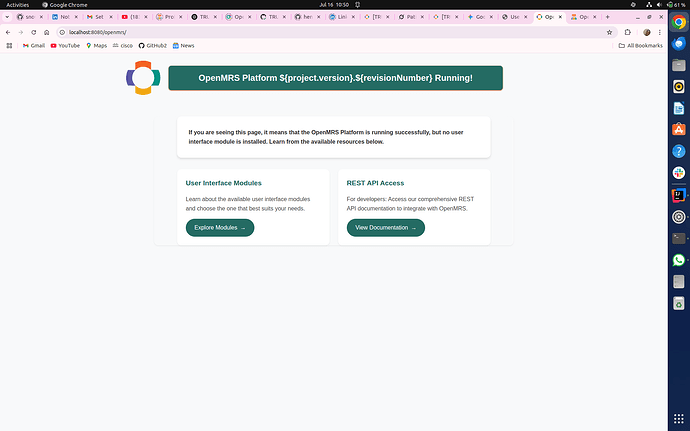Image resolution: width=690 pixels, height=431 pixels.
Task: Open the clock showing Jul 16 10:50
Action: pos(334,5)
